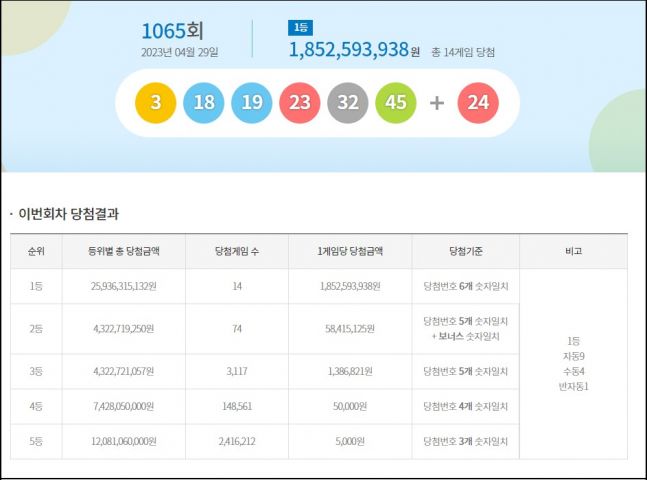Click the 비고 column header
Viewport: 647px width, 480px height.
[573, 251]
